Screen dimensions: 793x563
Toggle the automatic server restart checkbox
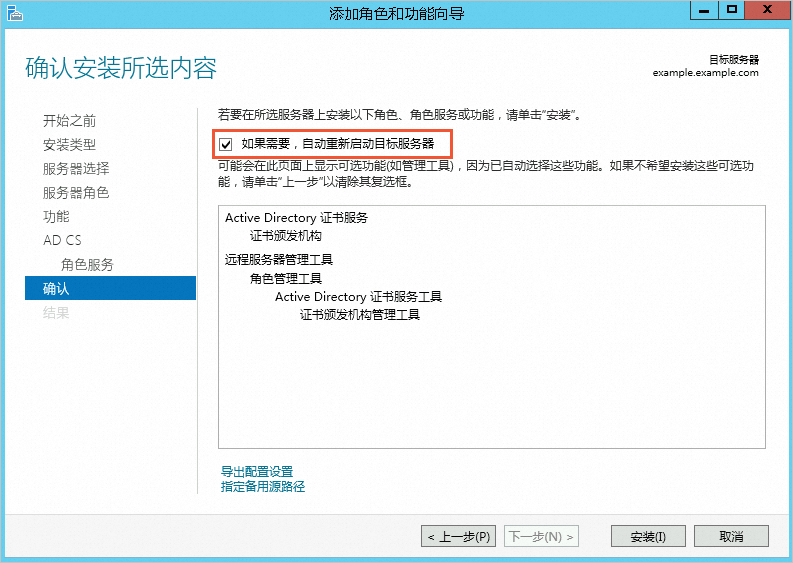pos(226,145)
